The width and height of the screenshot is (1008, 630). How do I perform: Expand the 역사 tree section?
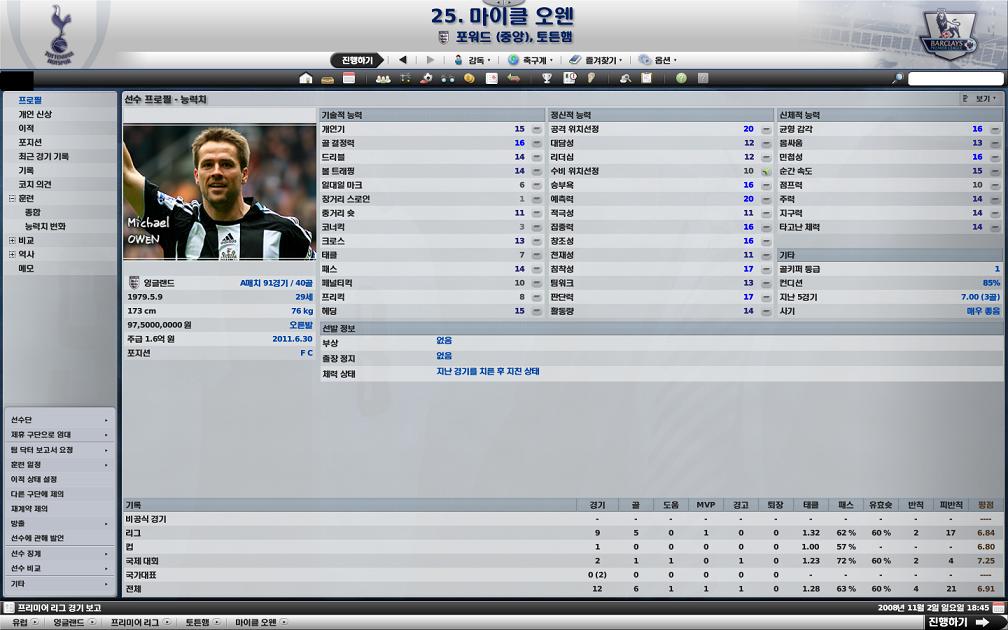click(x=12, y=254)
